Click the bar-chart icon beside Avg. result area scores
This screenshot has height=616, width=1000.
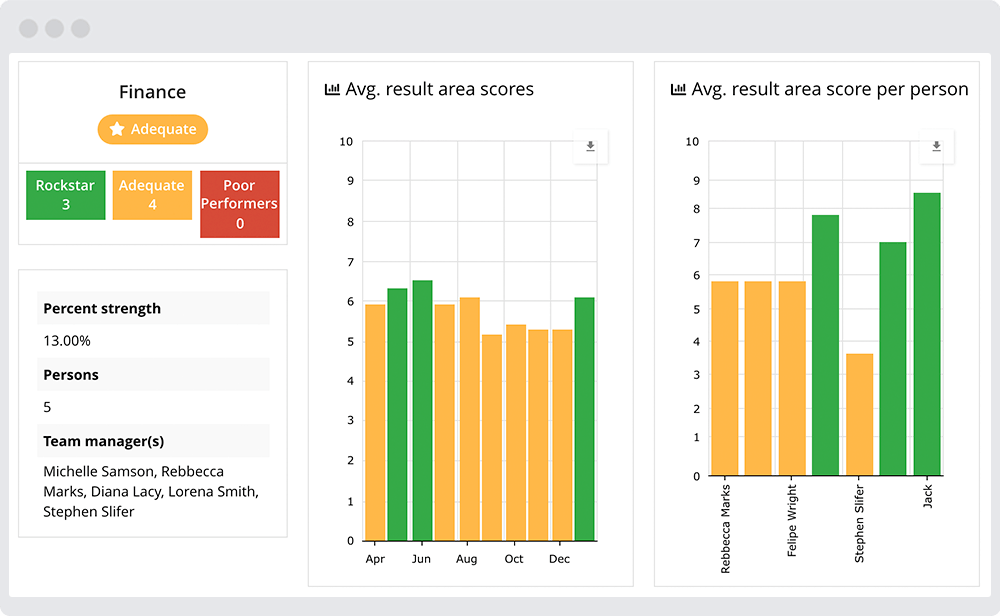(x=331, y=89)
